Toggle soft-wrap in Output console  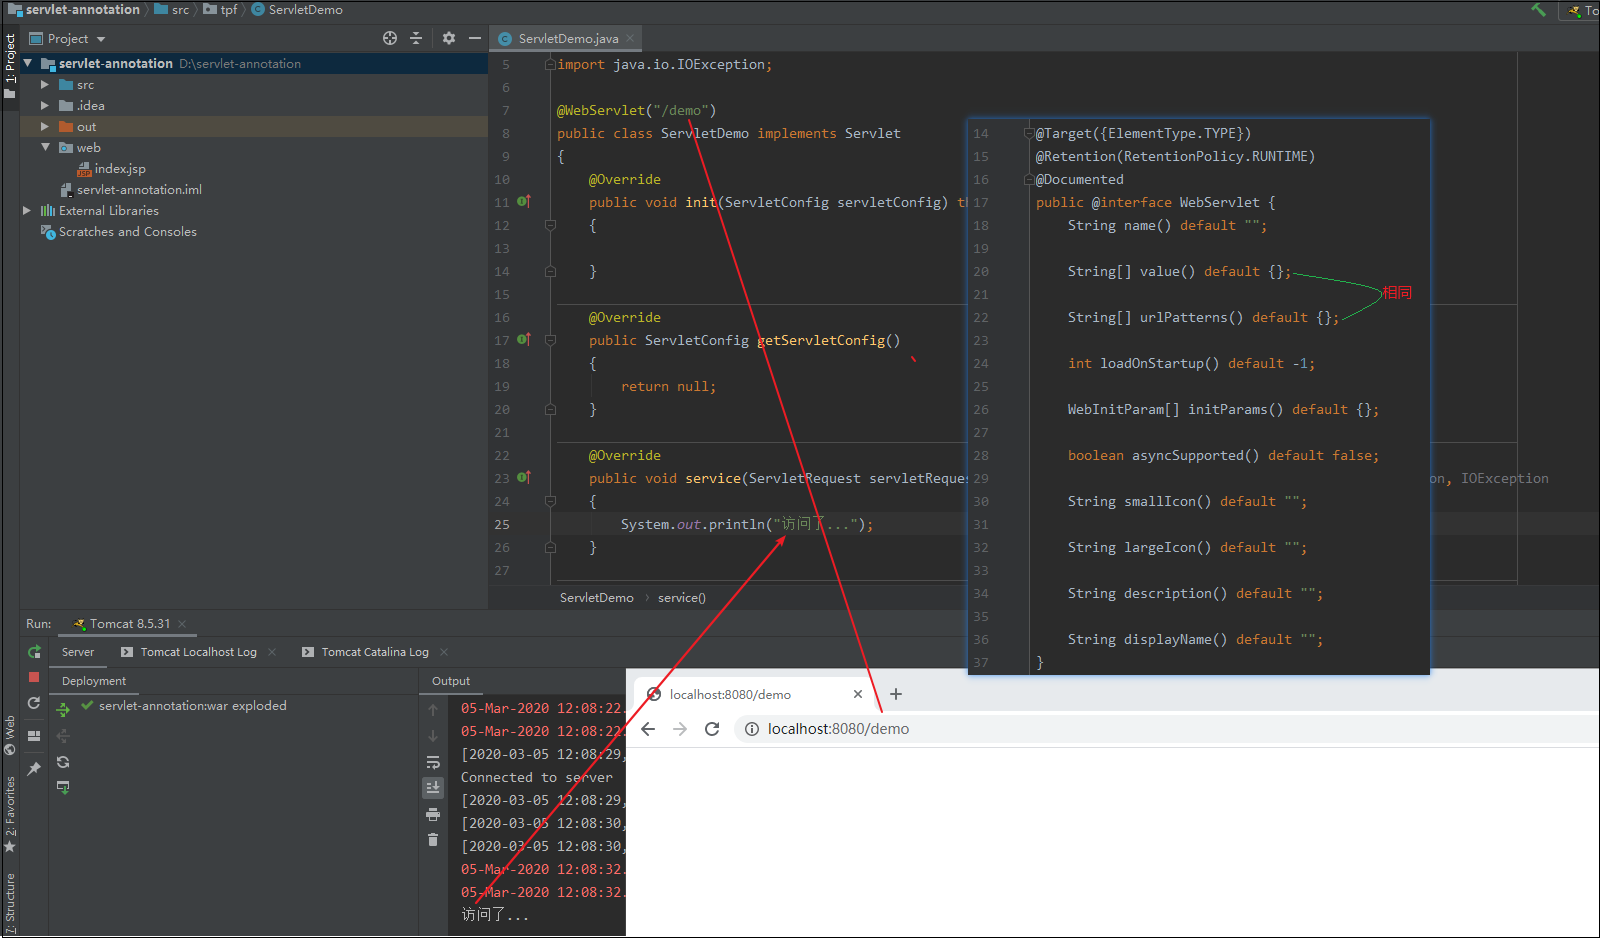click(433, 762)
